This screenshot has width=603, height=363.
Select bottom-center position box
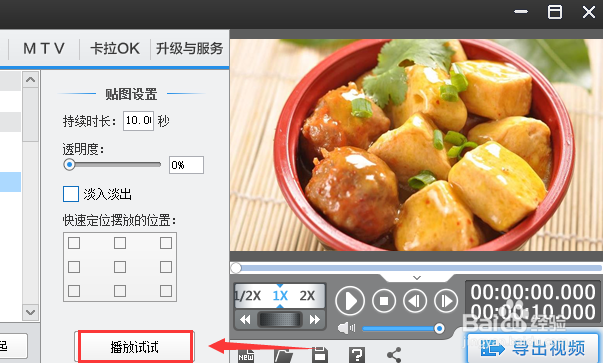click(120, 291)
